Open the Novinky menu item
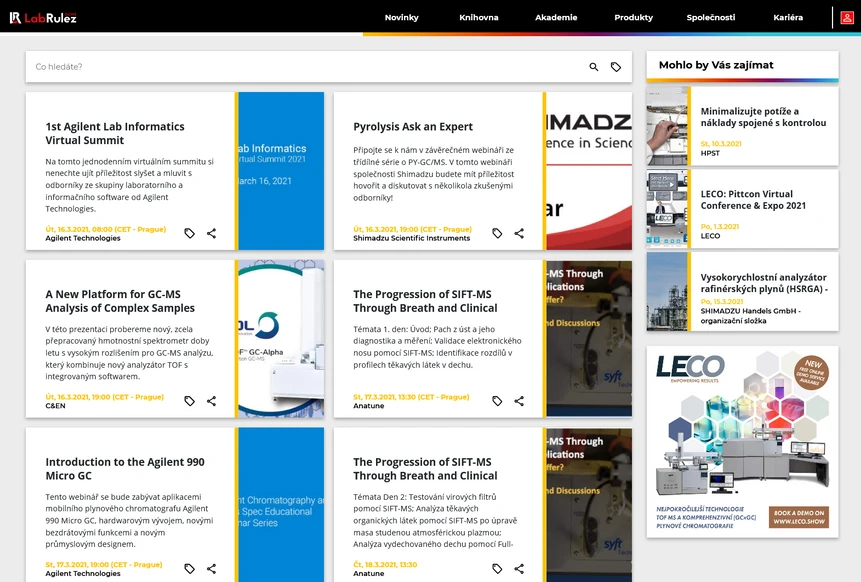 pyautogui.click(x=401, y=17)
